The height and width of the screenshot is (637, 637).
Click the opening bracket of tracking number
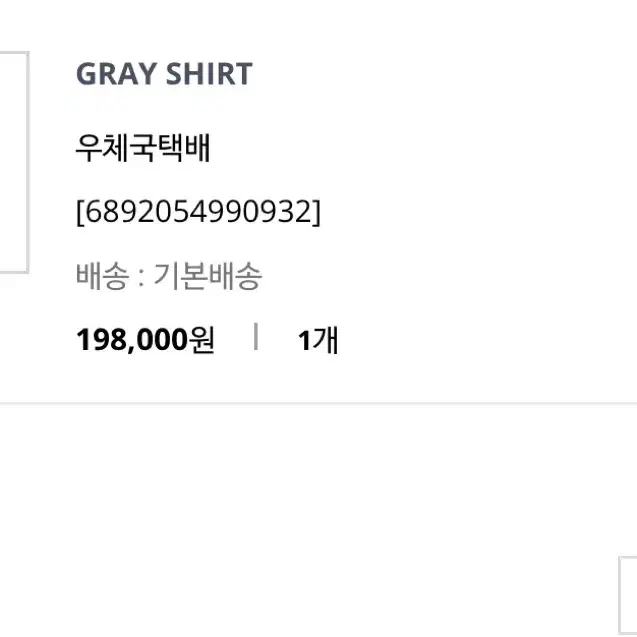pos(80,212)
